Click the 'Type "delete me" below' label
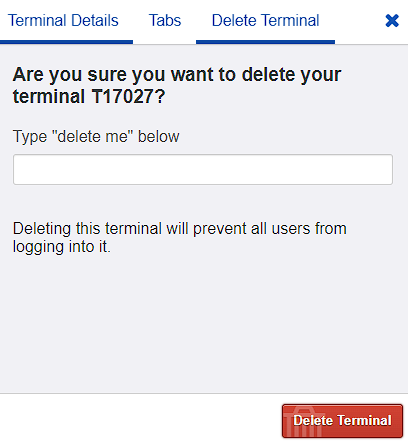408x442 pixels. tap(96, 137)
